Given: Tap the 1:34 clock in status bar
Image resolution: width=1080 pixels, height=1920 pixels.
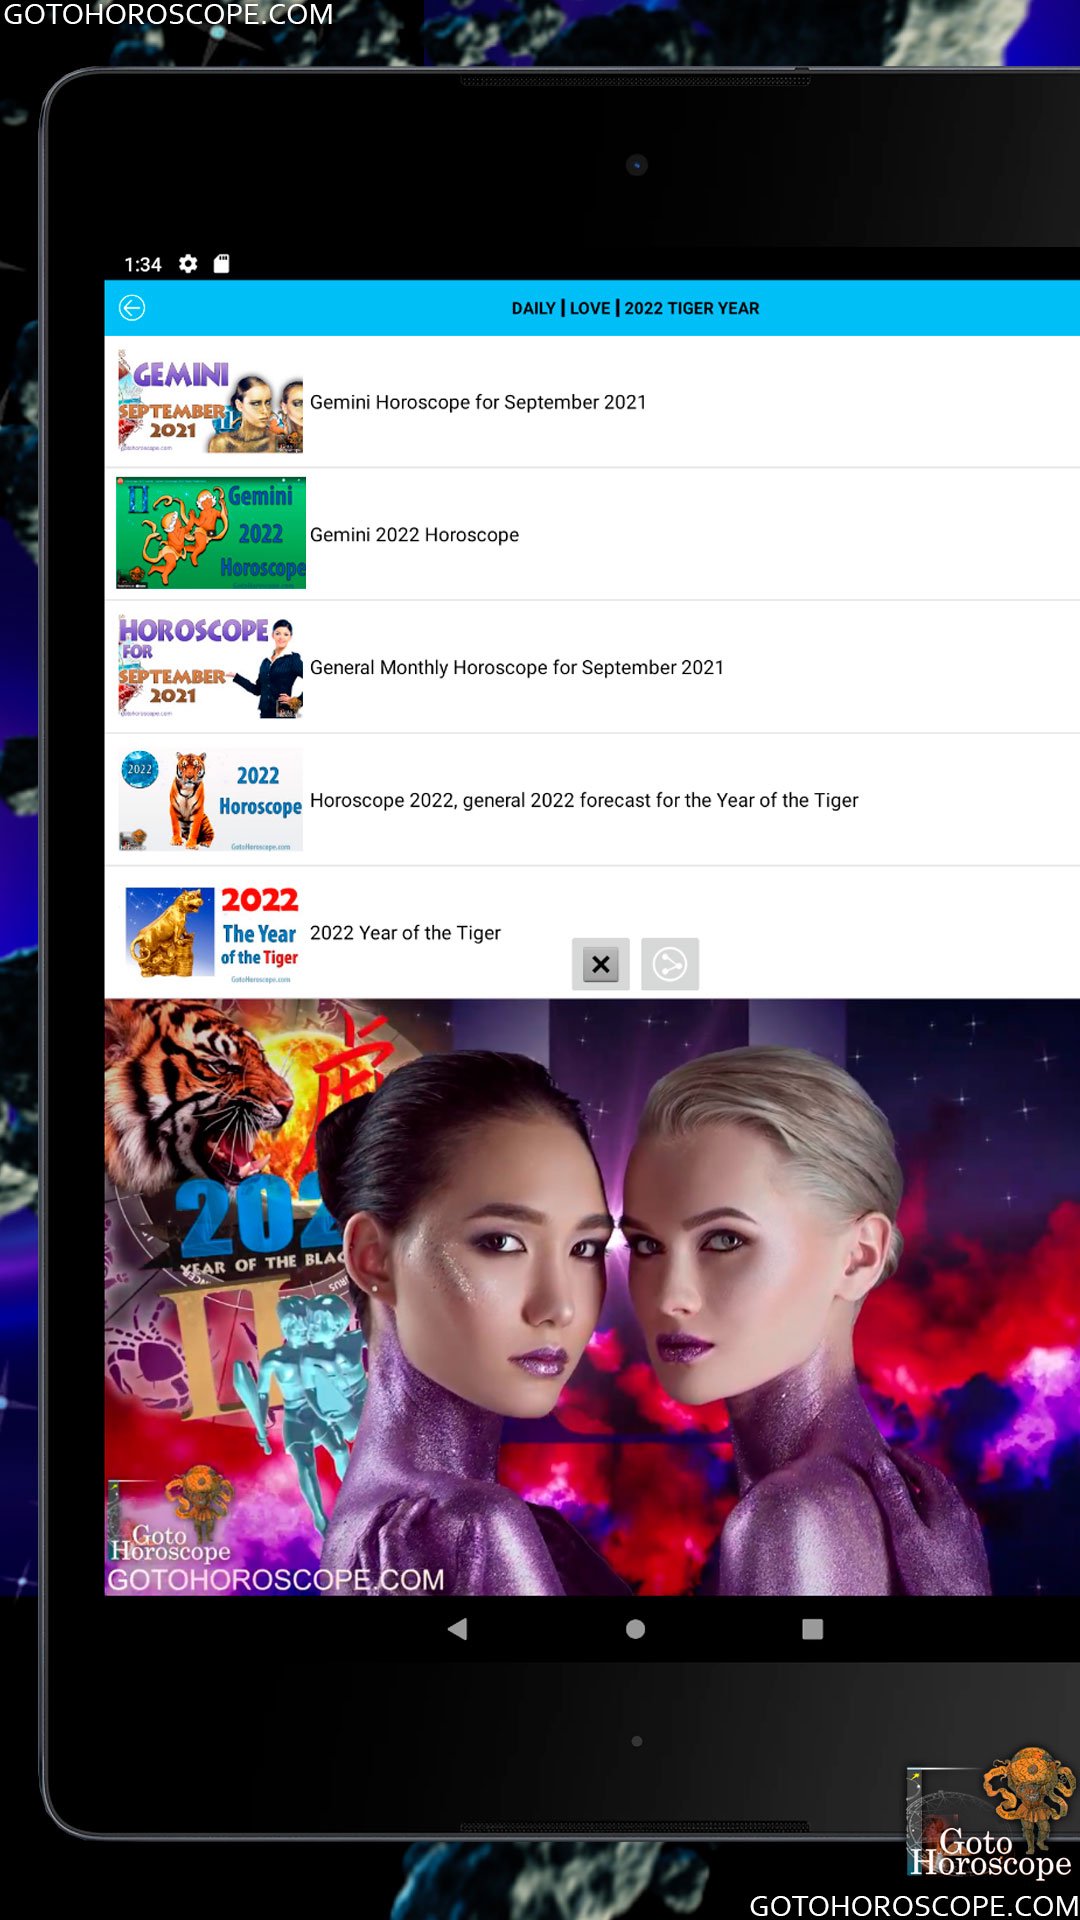Looking at the screenshot, I should (143, 264).
